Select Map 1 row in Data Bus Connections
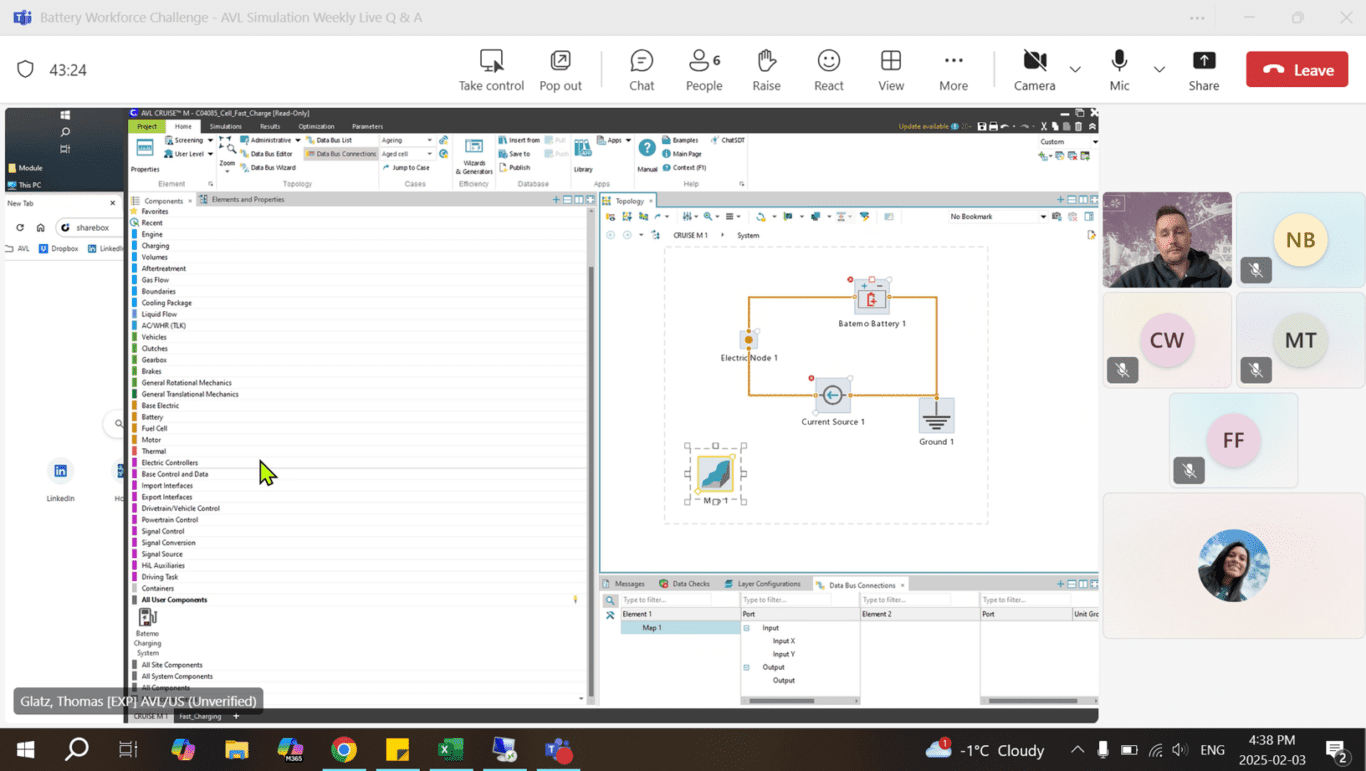 pyautogui.click(x=680, y=627)
